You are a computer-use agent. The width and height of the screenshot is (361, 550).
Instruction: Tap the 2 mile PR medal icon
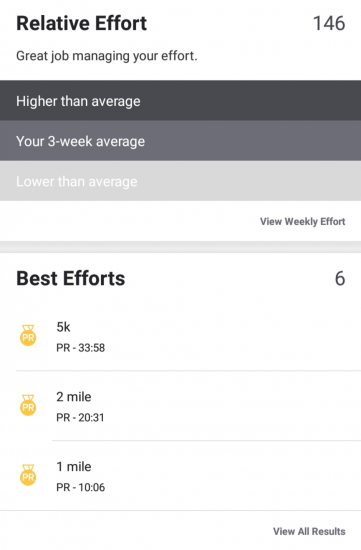click(28, 405)
